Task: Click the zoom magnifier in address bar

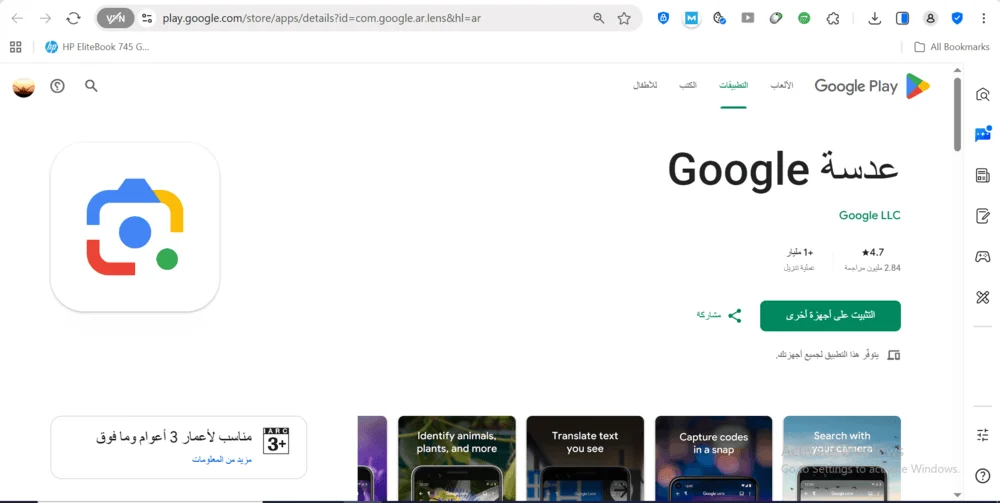Action: coord(598,18)
